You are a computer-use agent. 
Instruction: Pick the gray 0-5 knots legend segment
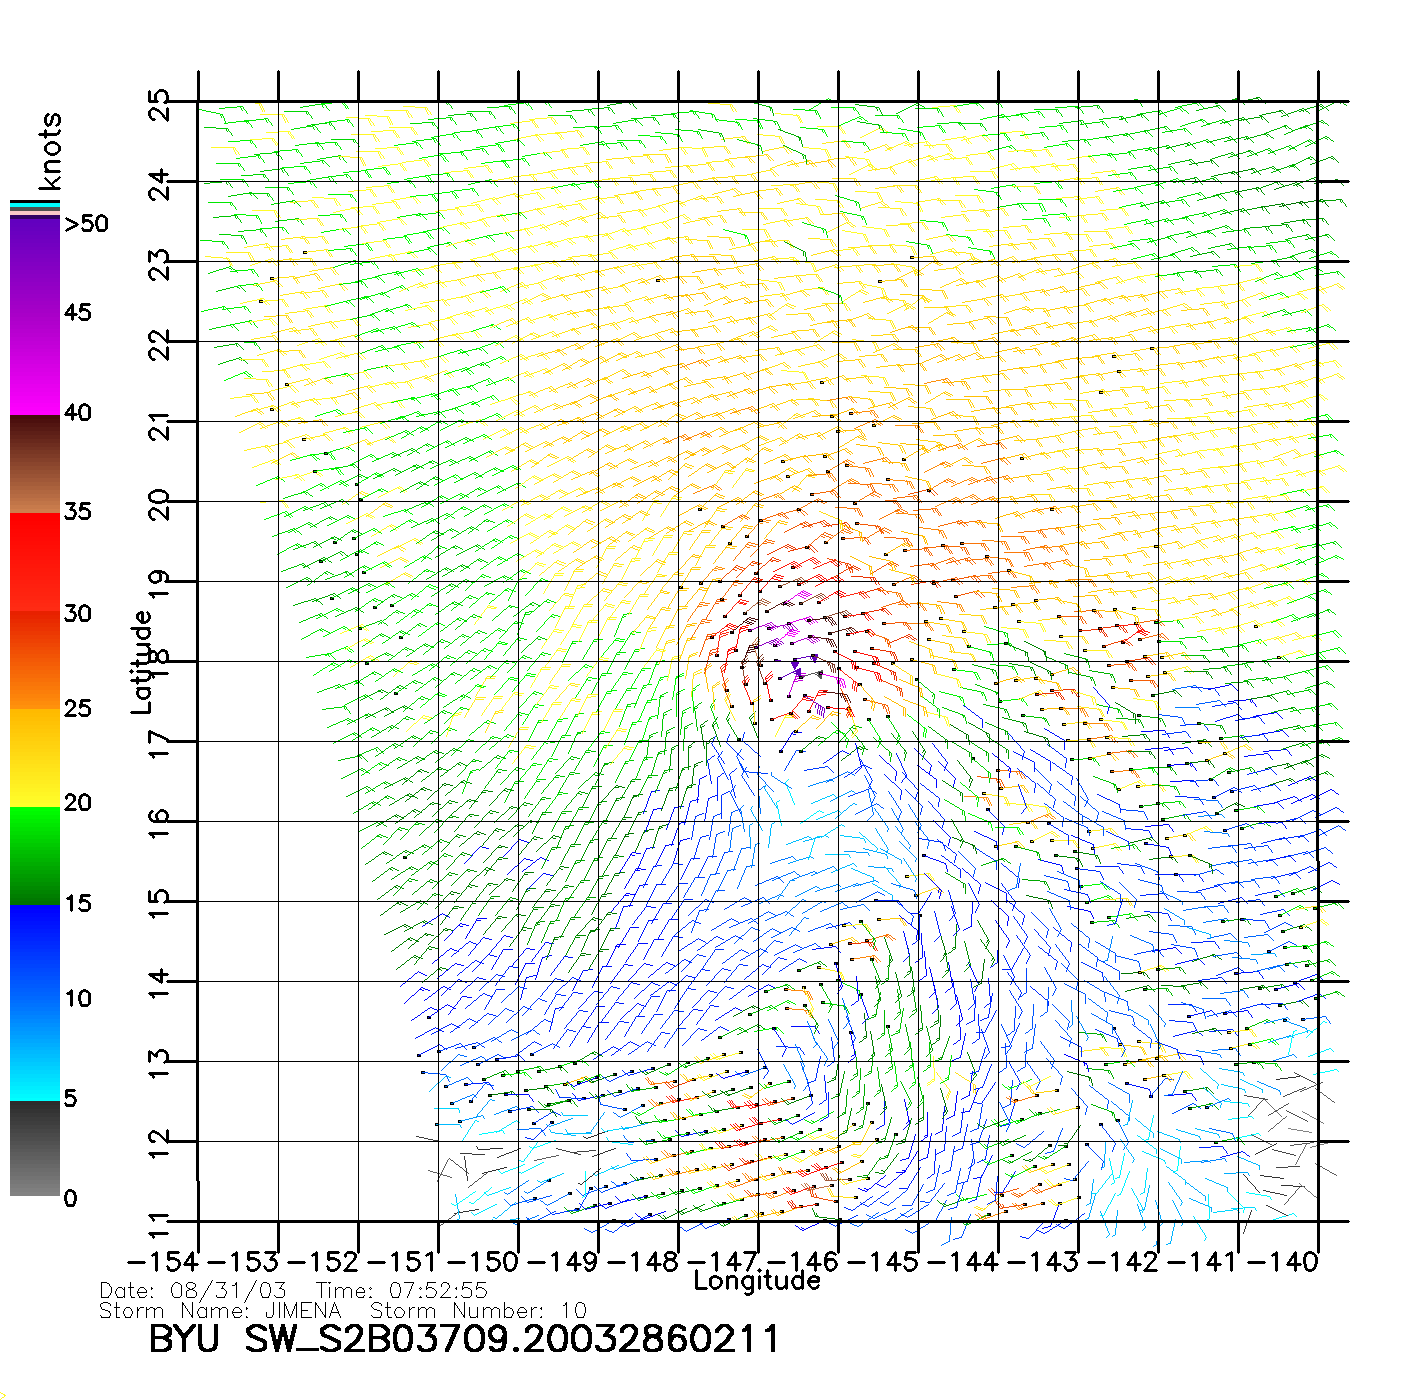click(35, 1148)
